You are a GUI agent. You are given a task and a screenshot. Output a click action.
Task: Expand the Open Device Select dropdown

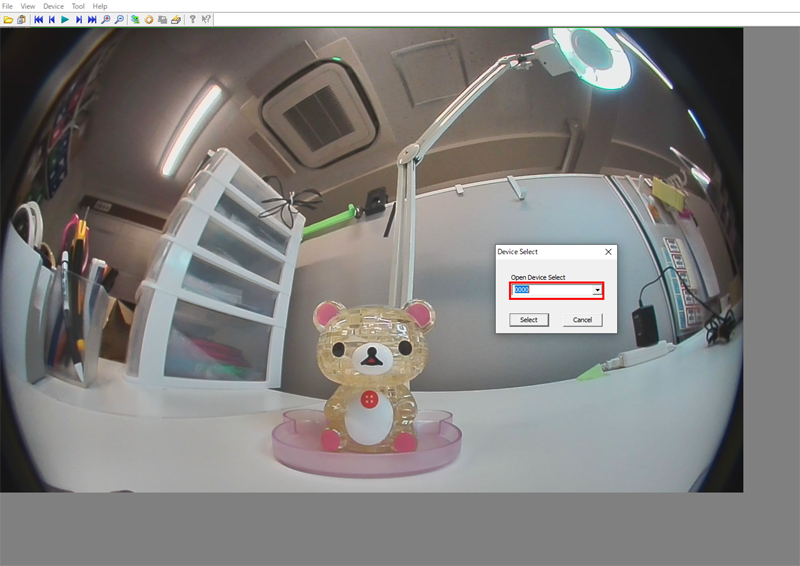tap(597, 290)
